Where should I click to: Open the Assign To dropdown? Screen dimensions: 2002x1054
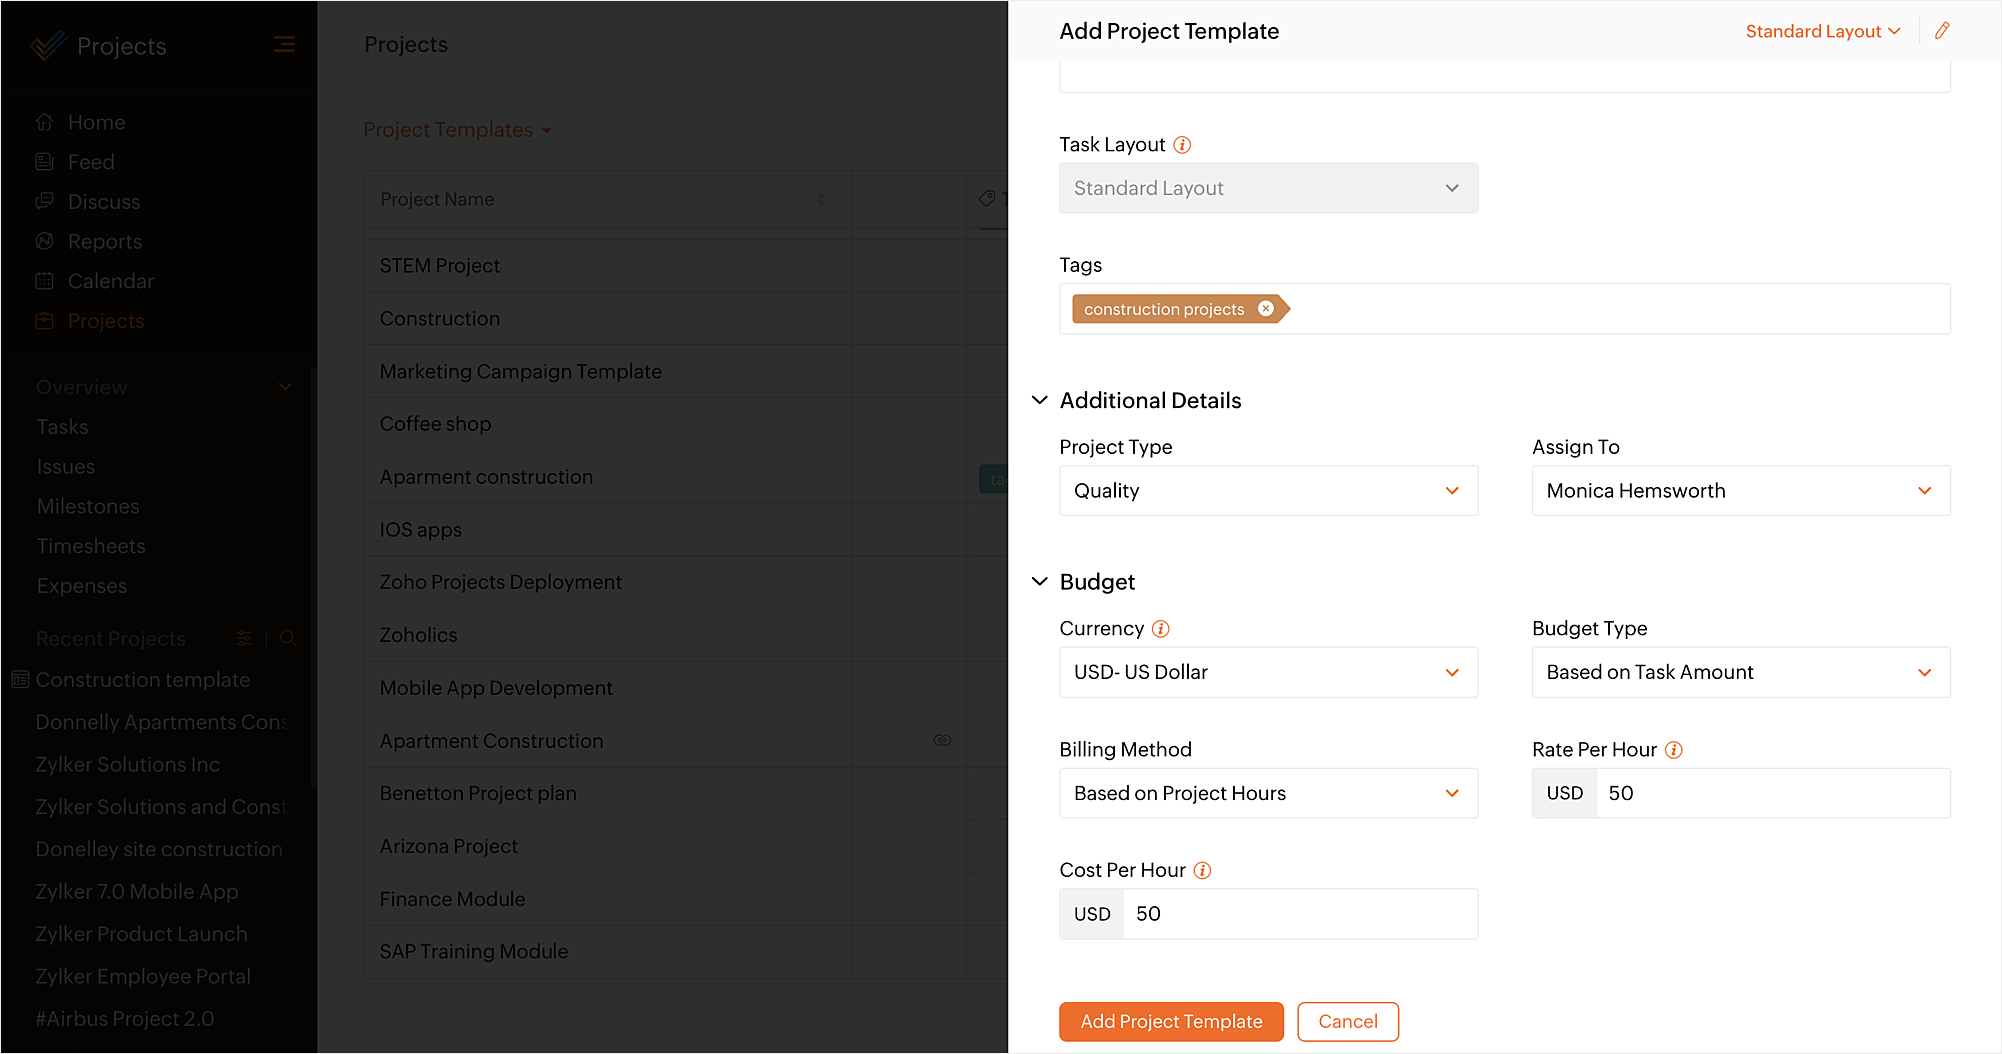click(x=1741, y=491)
